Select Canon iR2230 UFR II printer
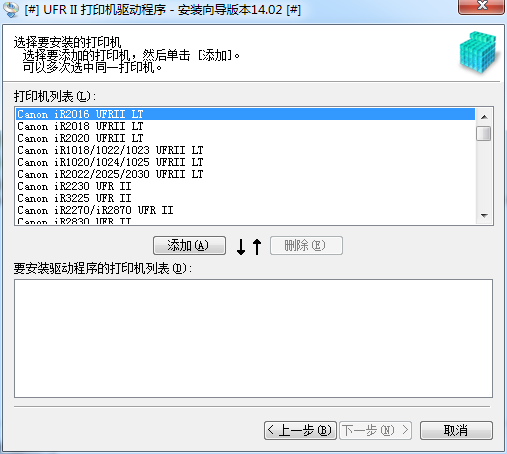 point(246,186)
